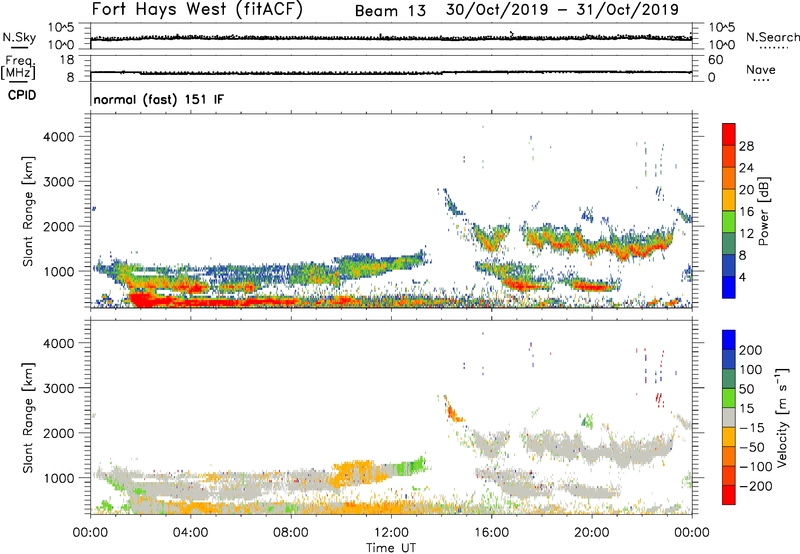Click the Power panel 'Slant Range [km]' axis label
Screen dimensions: 800x554
pyautogui.click(x=28, y=211)
